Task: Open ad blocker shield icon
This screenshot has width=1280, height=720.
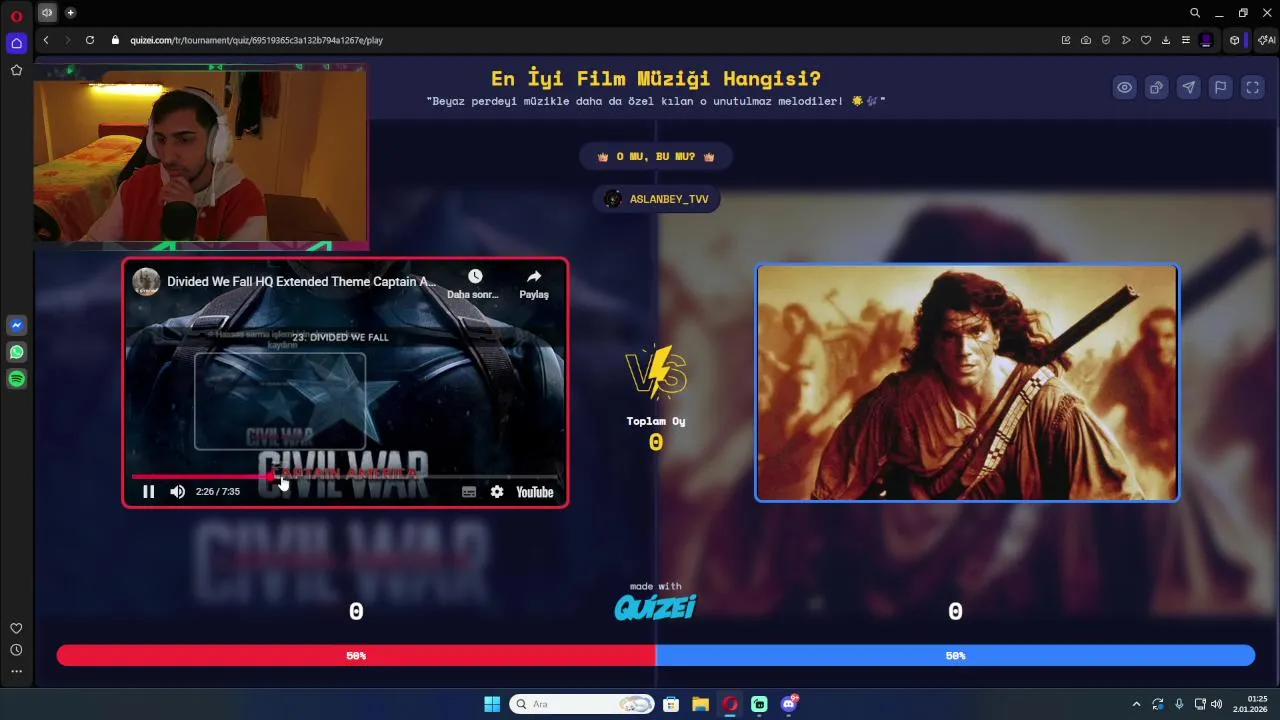Action: tap(1106, 40)
